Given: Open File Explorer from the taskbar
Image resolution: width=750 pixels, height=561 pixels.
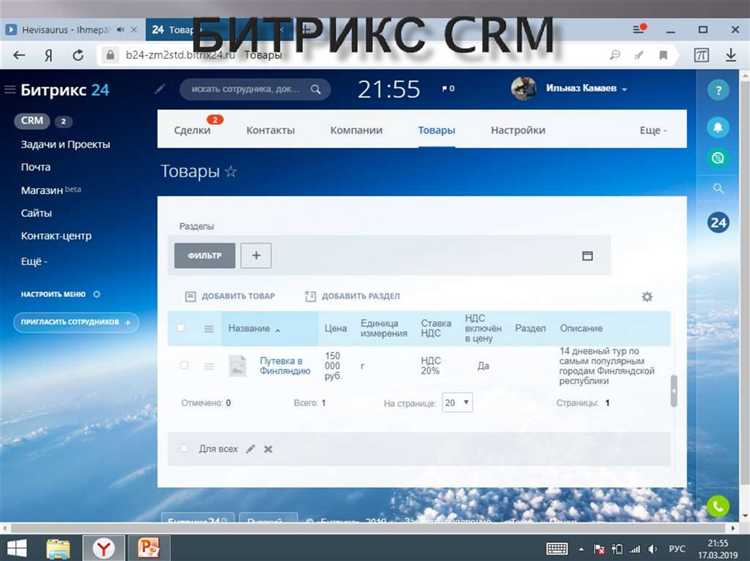Looking at the screenshot, I should point(58,548).
